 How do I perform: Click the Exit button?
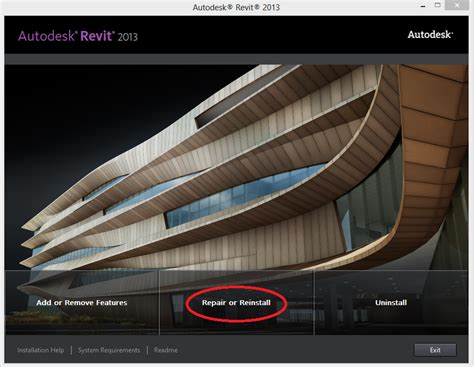[435, 350]
